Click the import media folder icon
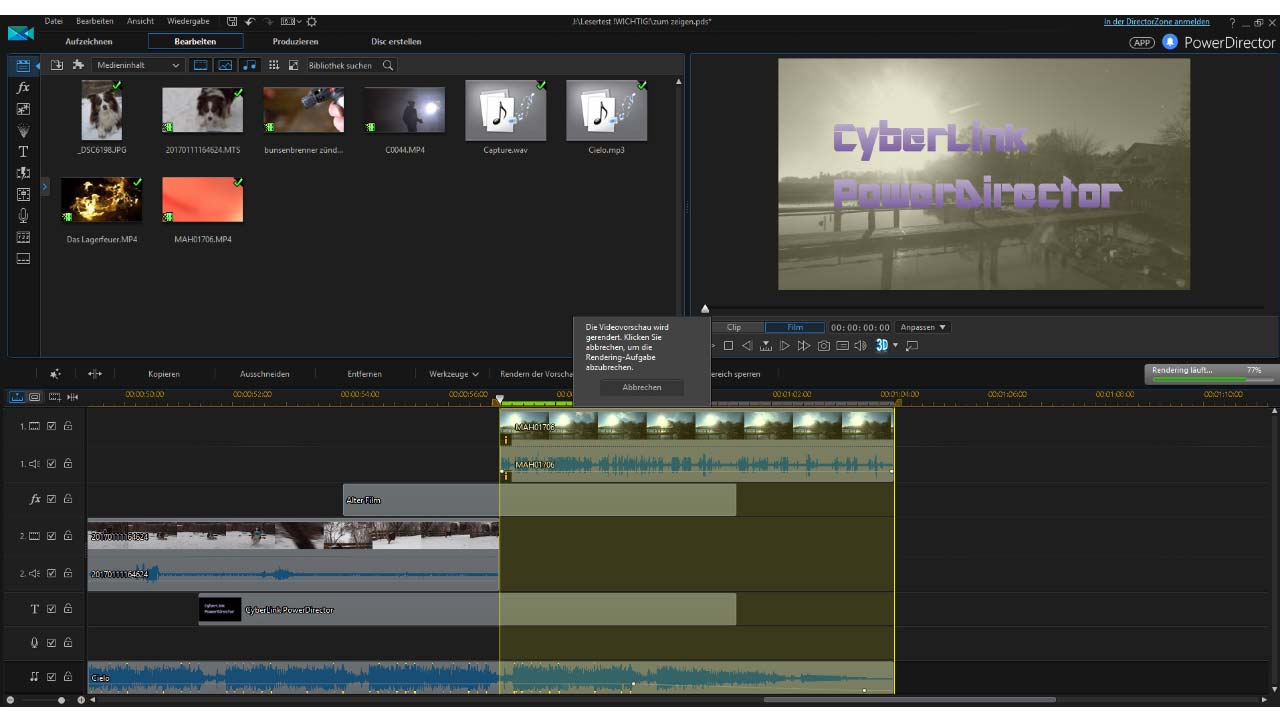The width and height of the screenshot is (1280, 720). pyautogui.click(x=57, y=65)
